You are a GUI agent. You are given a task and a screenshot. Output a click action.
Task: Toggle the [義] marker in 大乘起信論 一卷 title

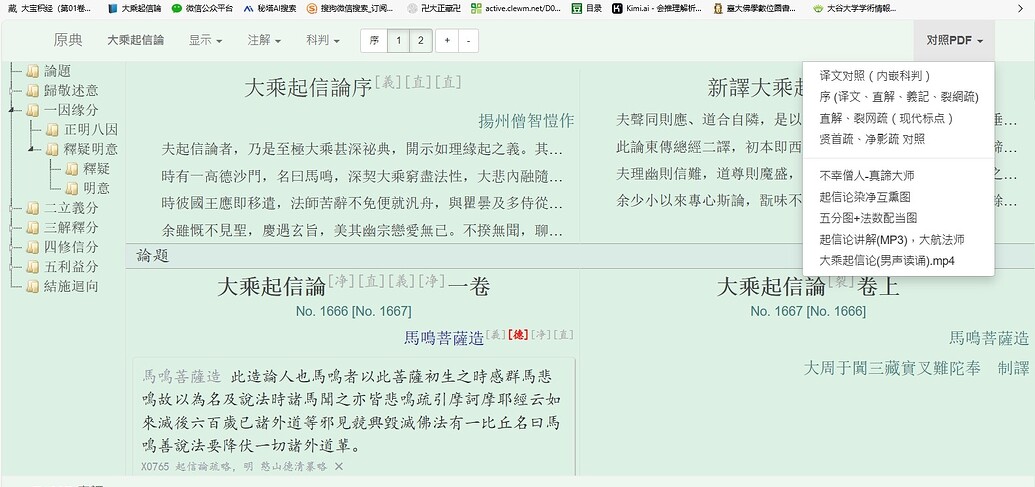pyautogui.click(x=402, y=281)
